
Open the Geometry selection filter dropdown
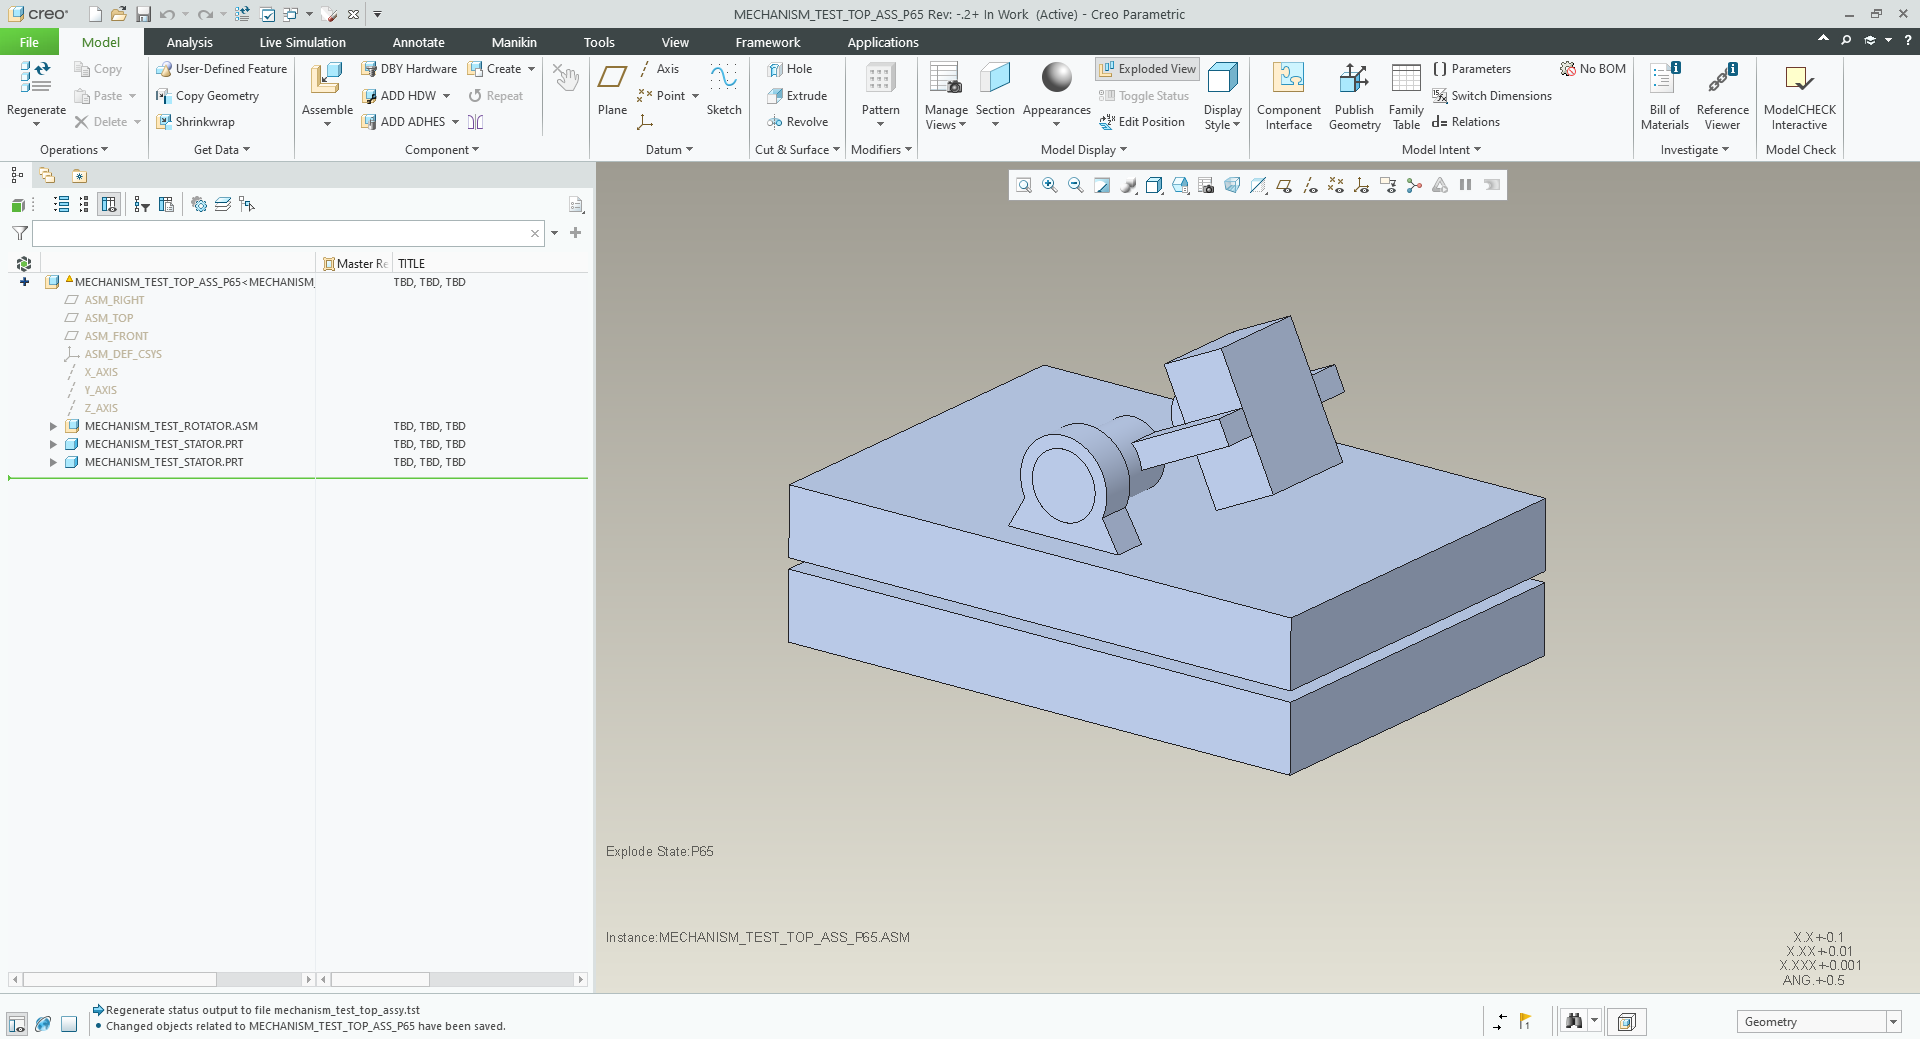pos(1893,1021)
